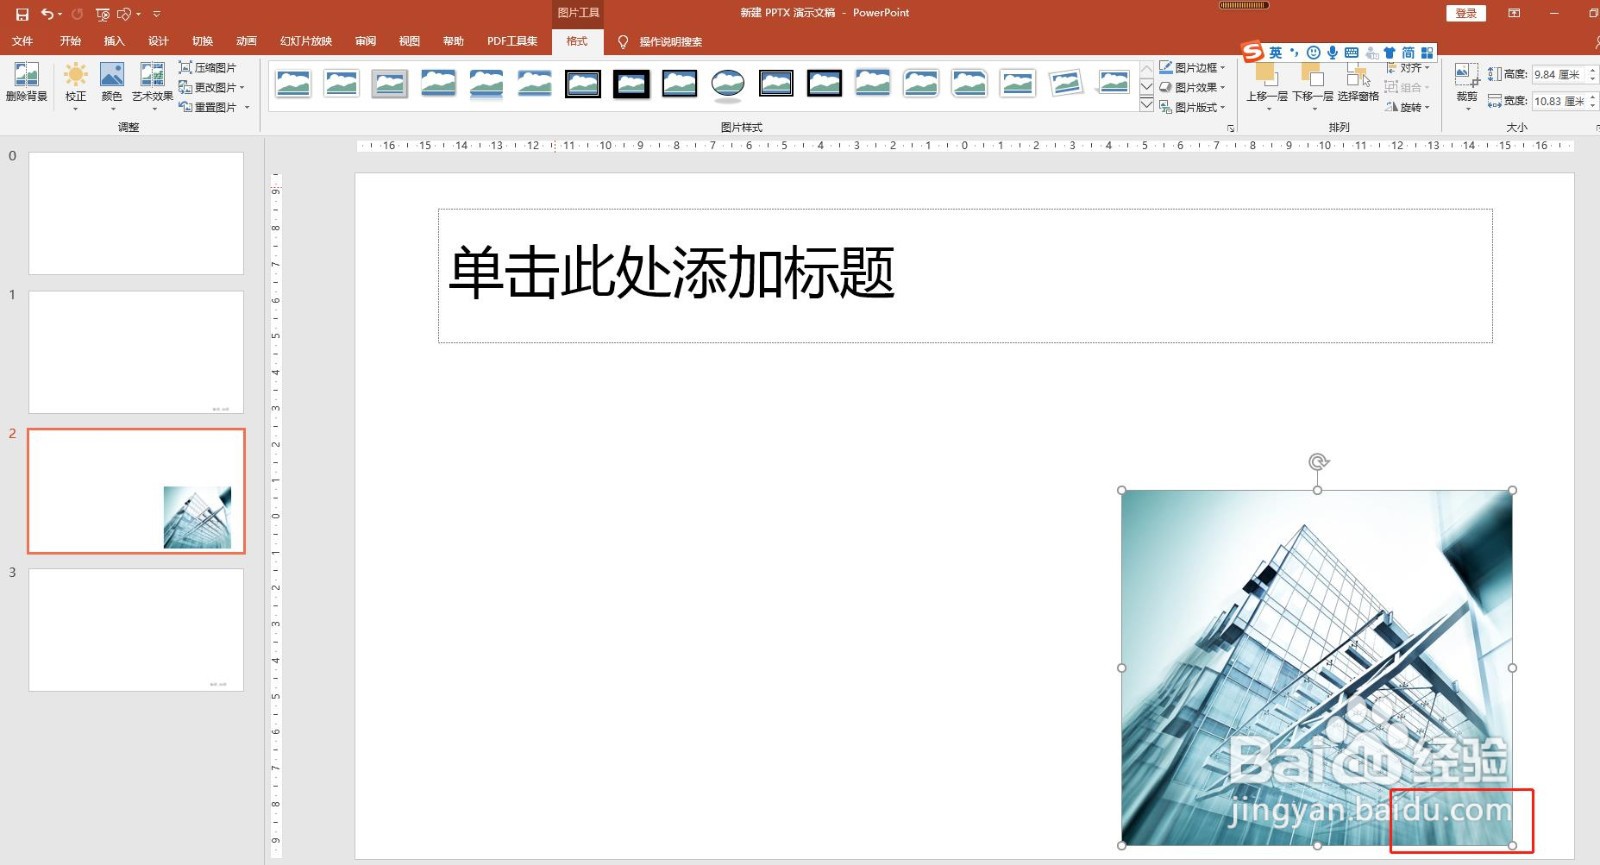Open the File (文件) menu tab

click(x=22, y=41)
